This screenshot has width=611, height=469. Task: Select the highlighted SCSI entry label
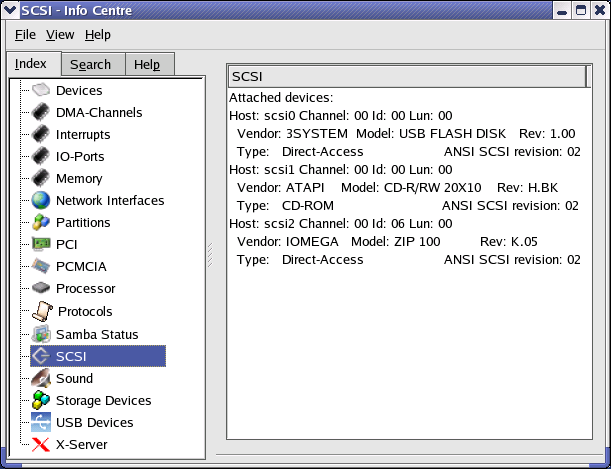pyautogui.click(x=71, y=356)
